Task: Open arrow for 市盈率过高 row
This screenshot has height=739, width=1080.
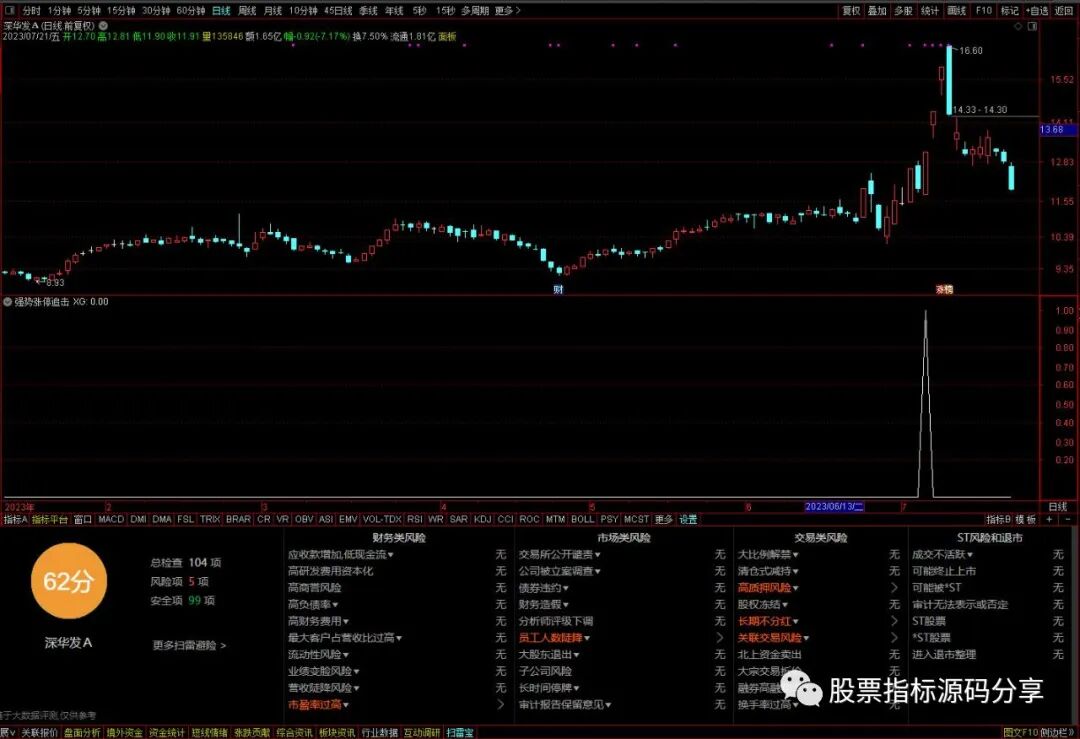Action: pos(501,705)
